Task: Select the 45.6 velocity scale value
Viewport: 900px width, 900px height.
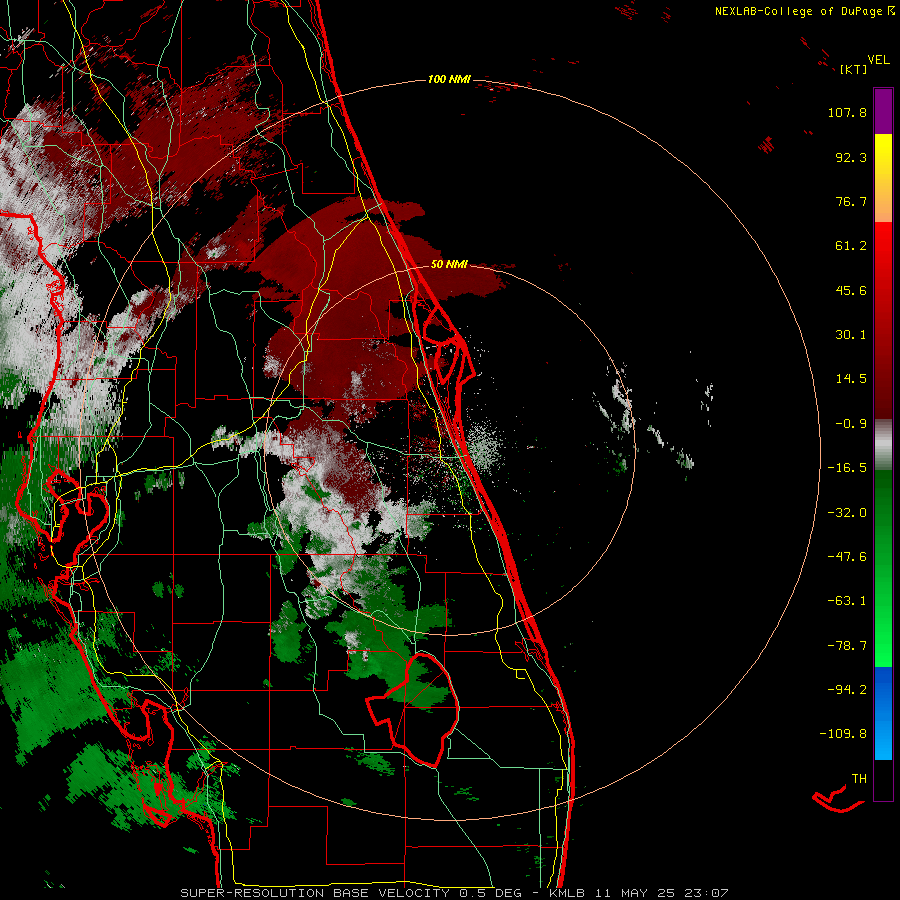Action: click(x=851, y=290)
